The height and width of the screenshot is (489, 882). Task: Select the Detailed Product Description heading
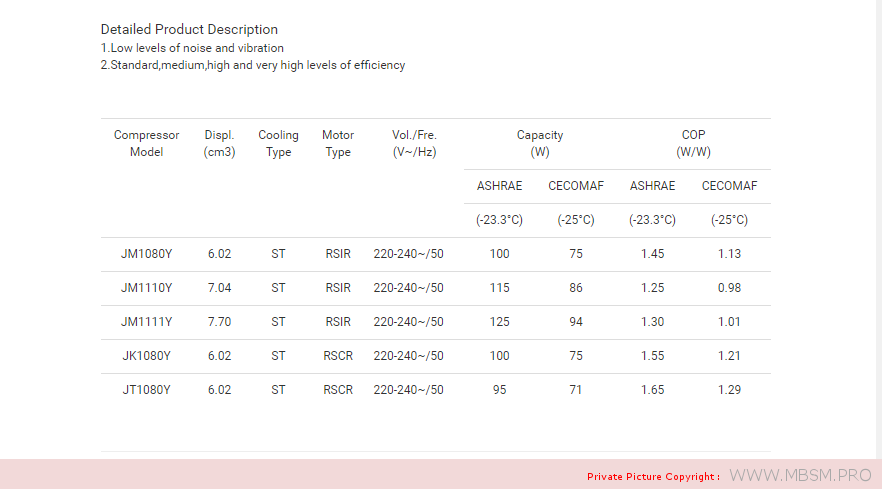(189, 29)
